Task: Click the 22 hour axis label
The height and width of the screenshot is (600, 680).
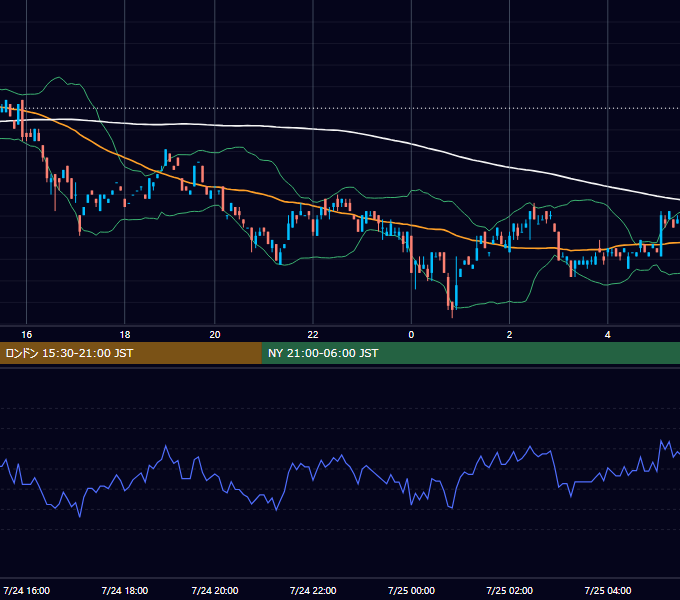Action: click(x=313, y=335)
